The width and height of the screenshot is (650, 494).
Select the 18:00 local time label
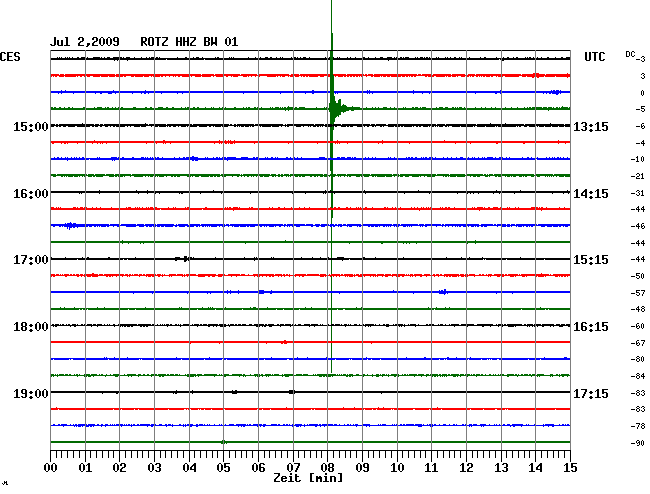tap(31, 327)
